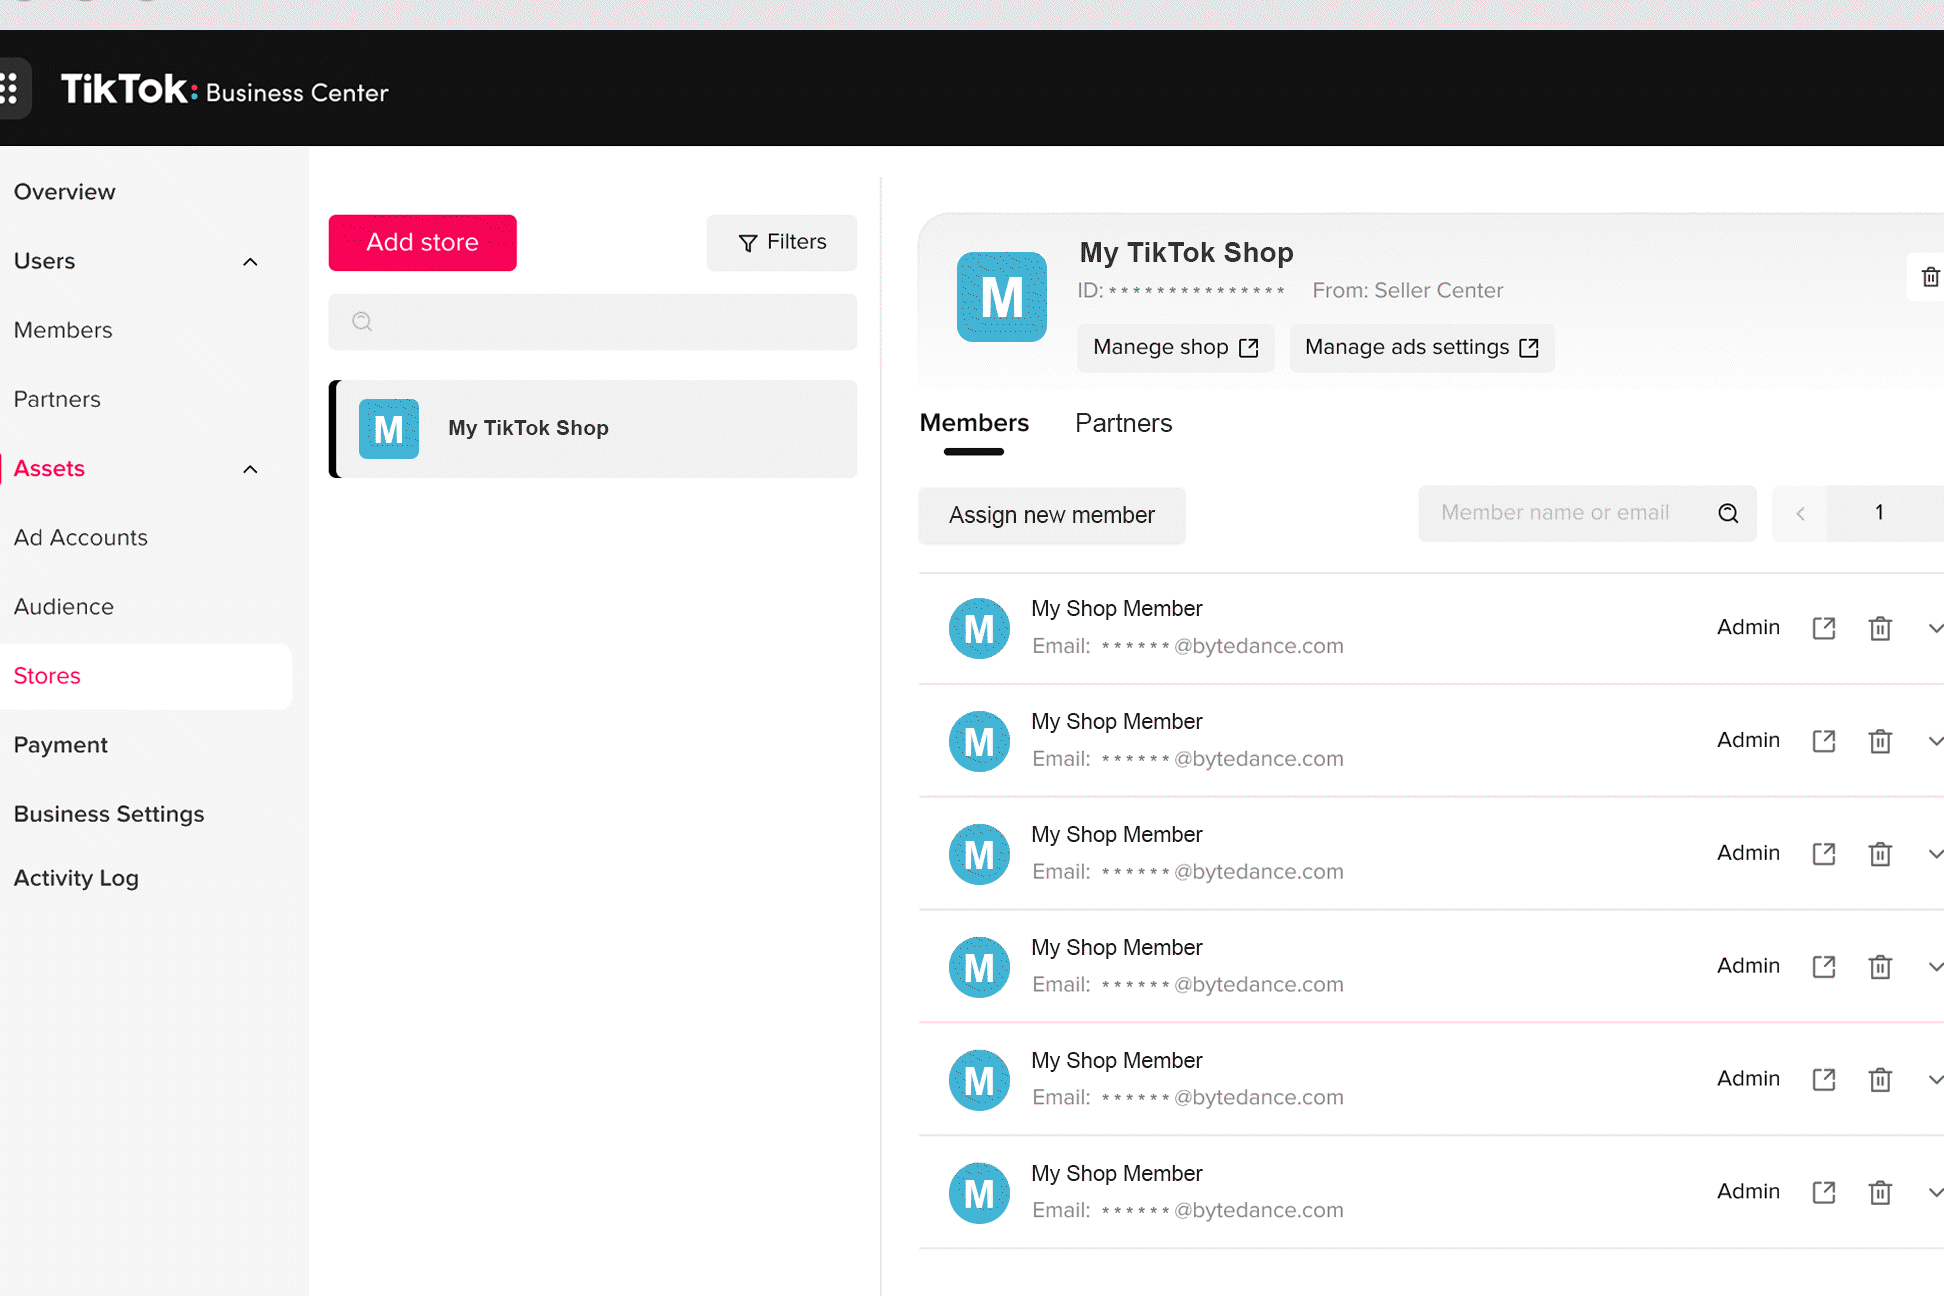Open external link for the top Admin member
Screen dimensions: 1944x1296
[x=1824, y=628]
